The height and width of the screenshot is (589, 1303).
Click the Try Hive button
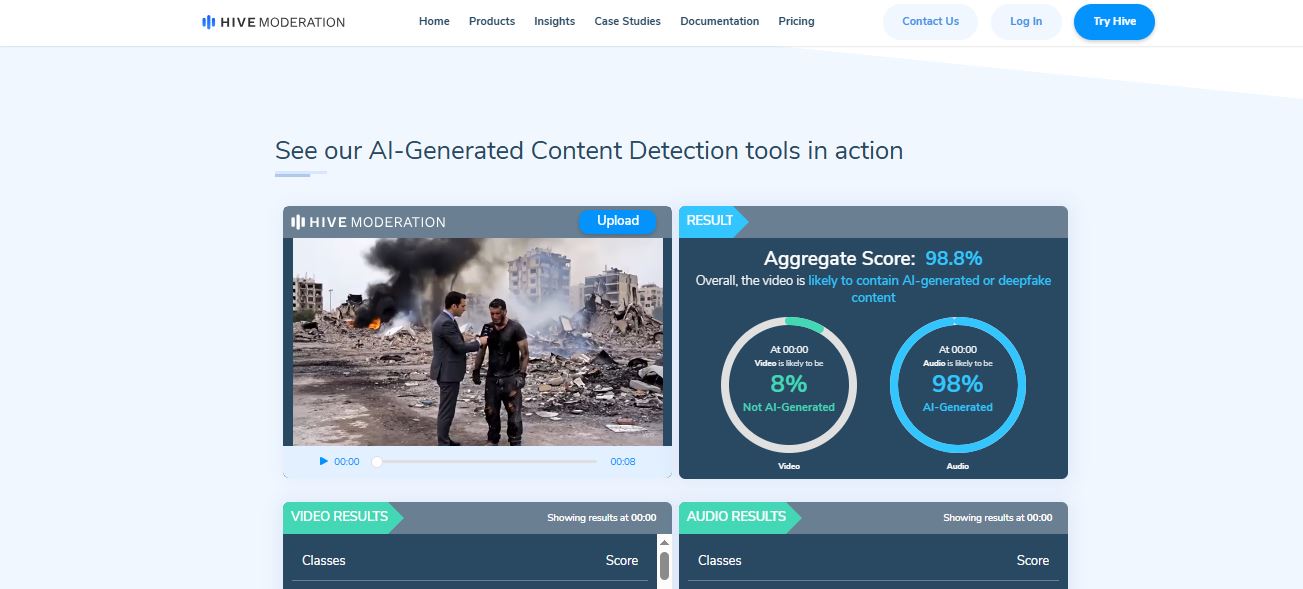[1114, 21]
